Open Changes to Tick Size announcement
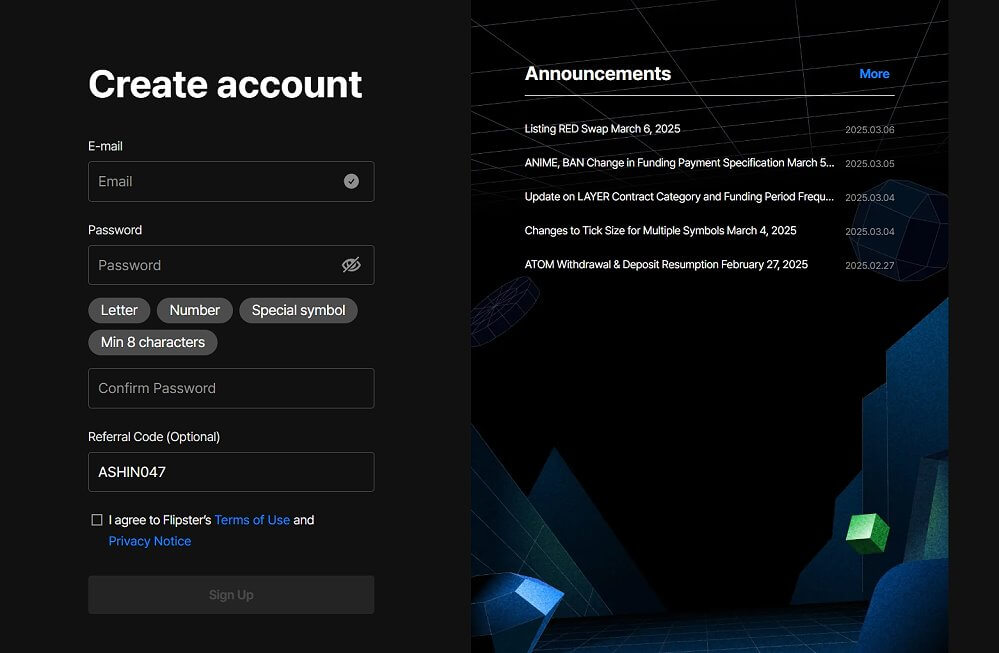Image resolution: width=999 pixels, height=653 pixels. (660, 231)
